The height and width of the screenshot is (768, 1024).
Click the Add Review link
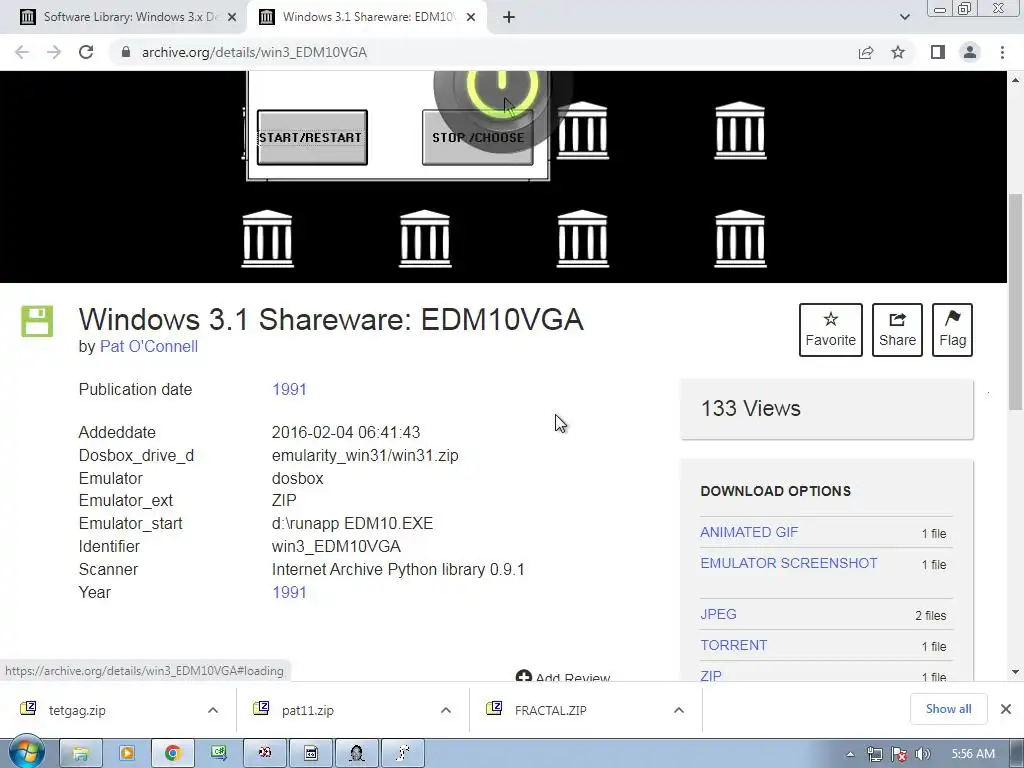[x=563, y=677]
